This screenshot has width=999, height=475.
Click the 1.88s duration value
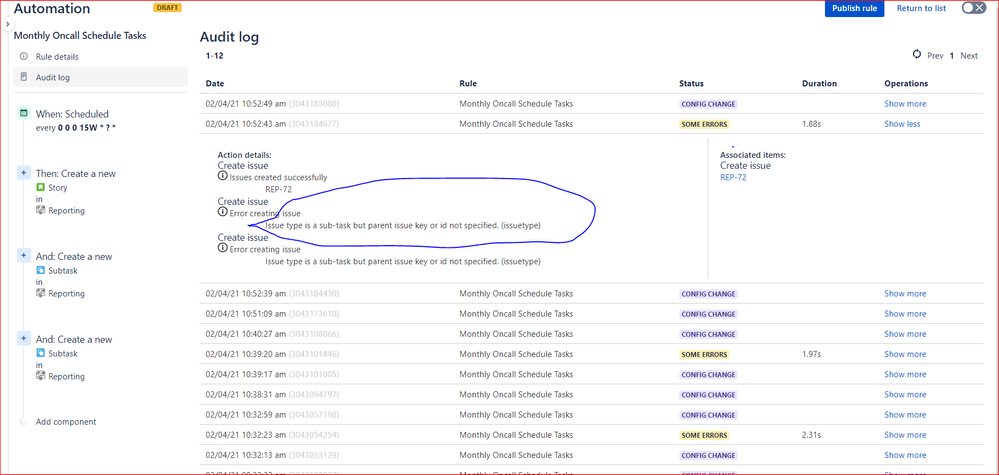click(811, 124)
